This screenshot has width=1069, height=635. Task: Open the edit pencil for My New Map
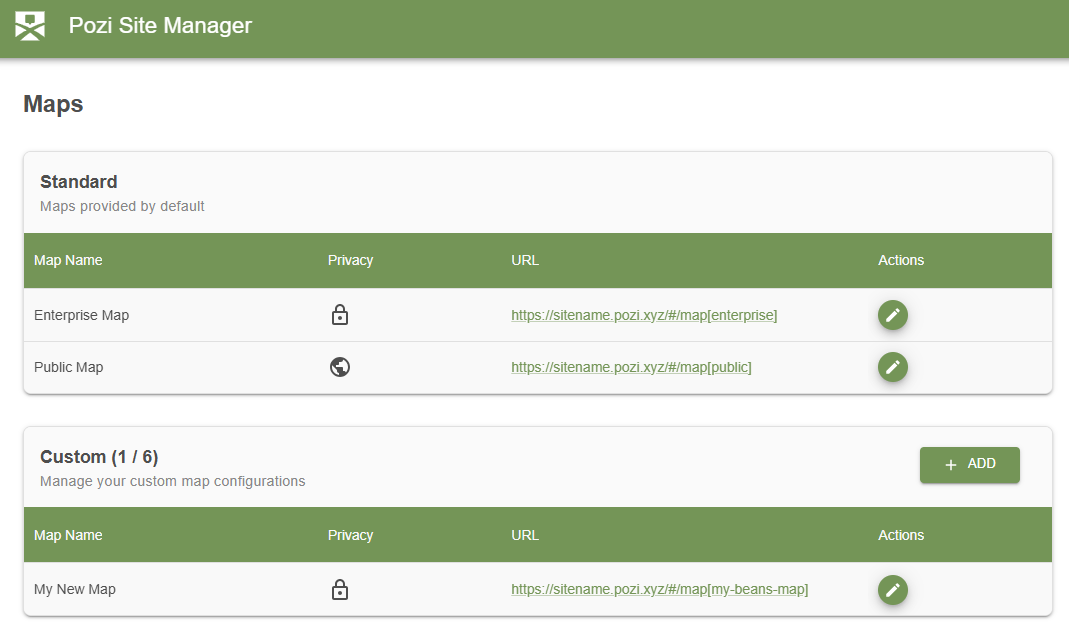pyautogui.click(x=892, y=589)
